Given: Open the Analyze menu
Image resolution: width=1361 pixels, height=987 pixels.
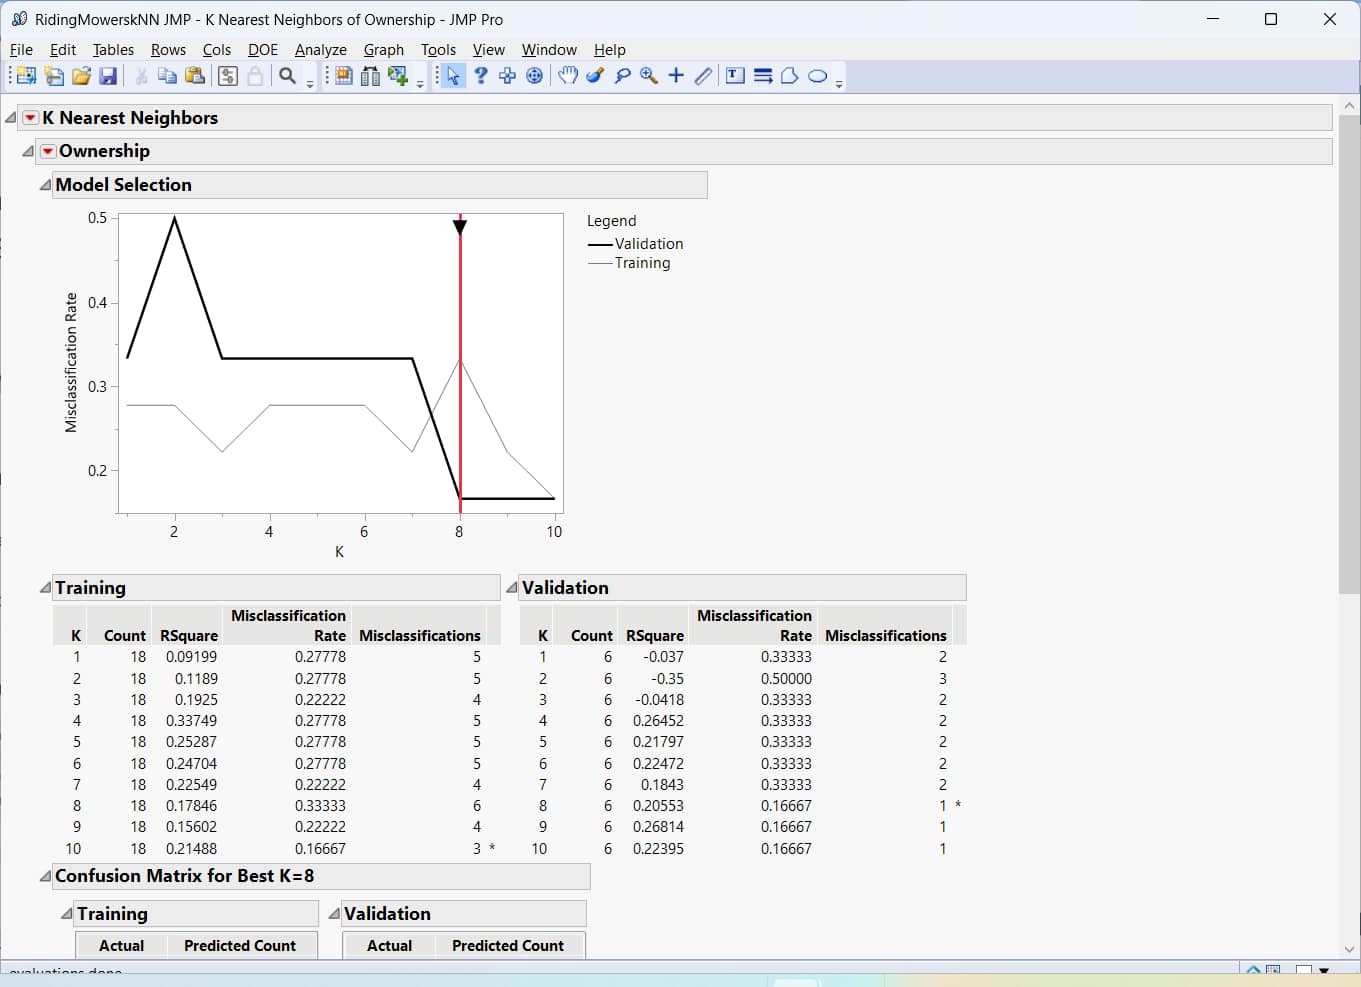Looking at the screenshot, I should tap(320, 49).
